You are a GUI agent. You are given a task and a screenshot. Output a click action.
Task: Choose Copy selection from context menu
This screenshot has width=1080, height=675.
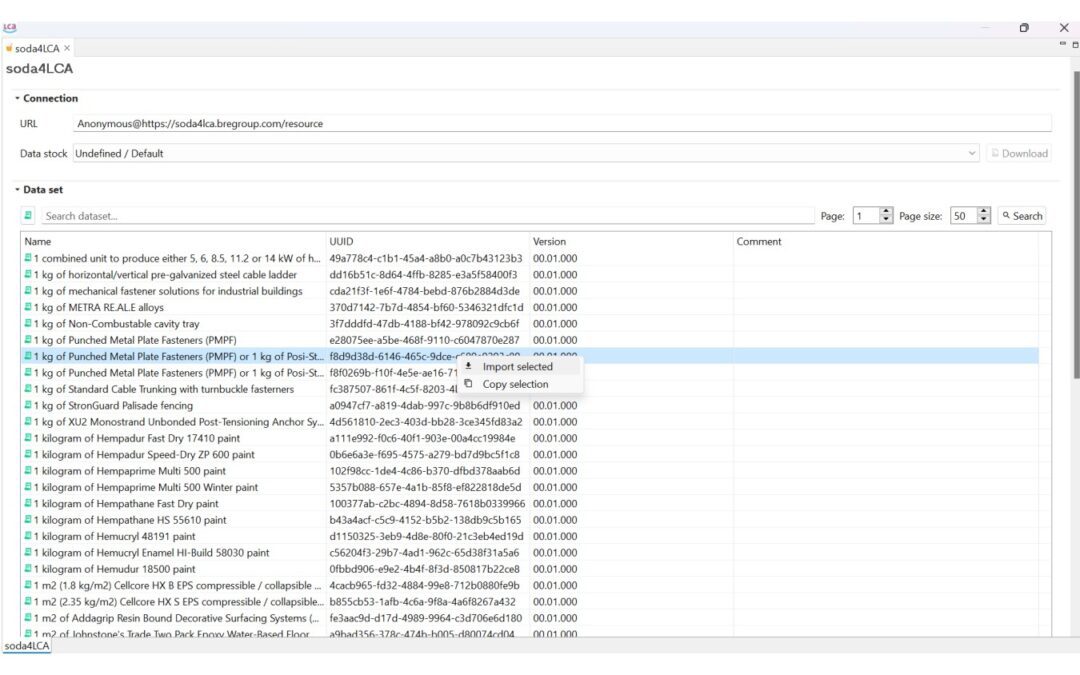coord(515,384)
